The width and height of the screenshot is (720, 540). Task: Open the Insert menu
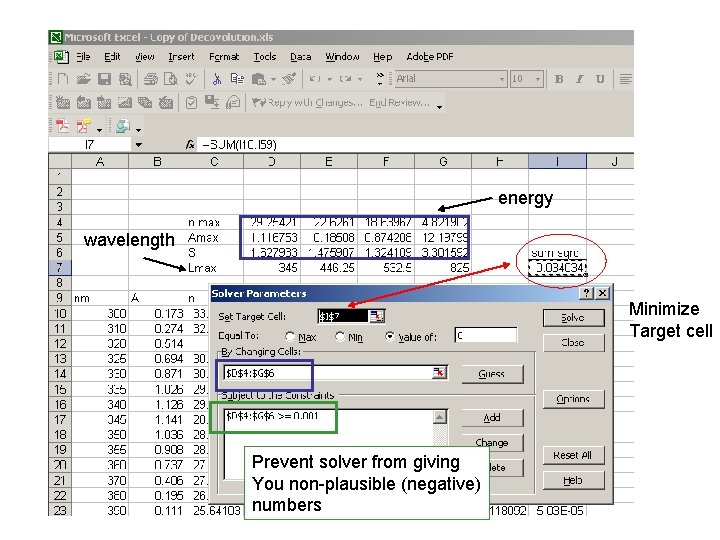click(181, 57)
